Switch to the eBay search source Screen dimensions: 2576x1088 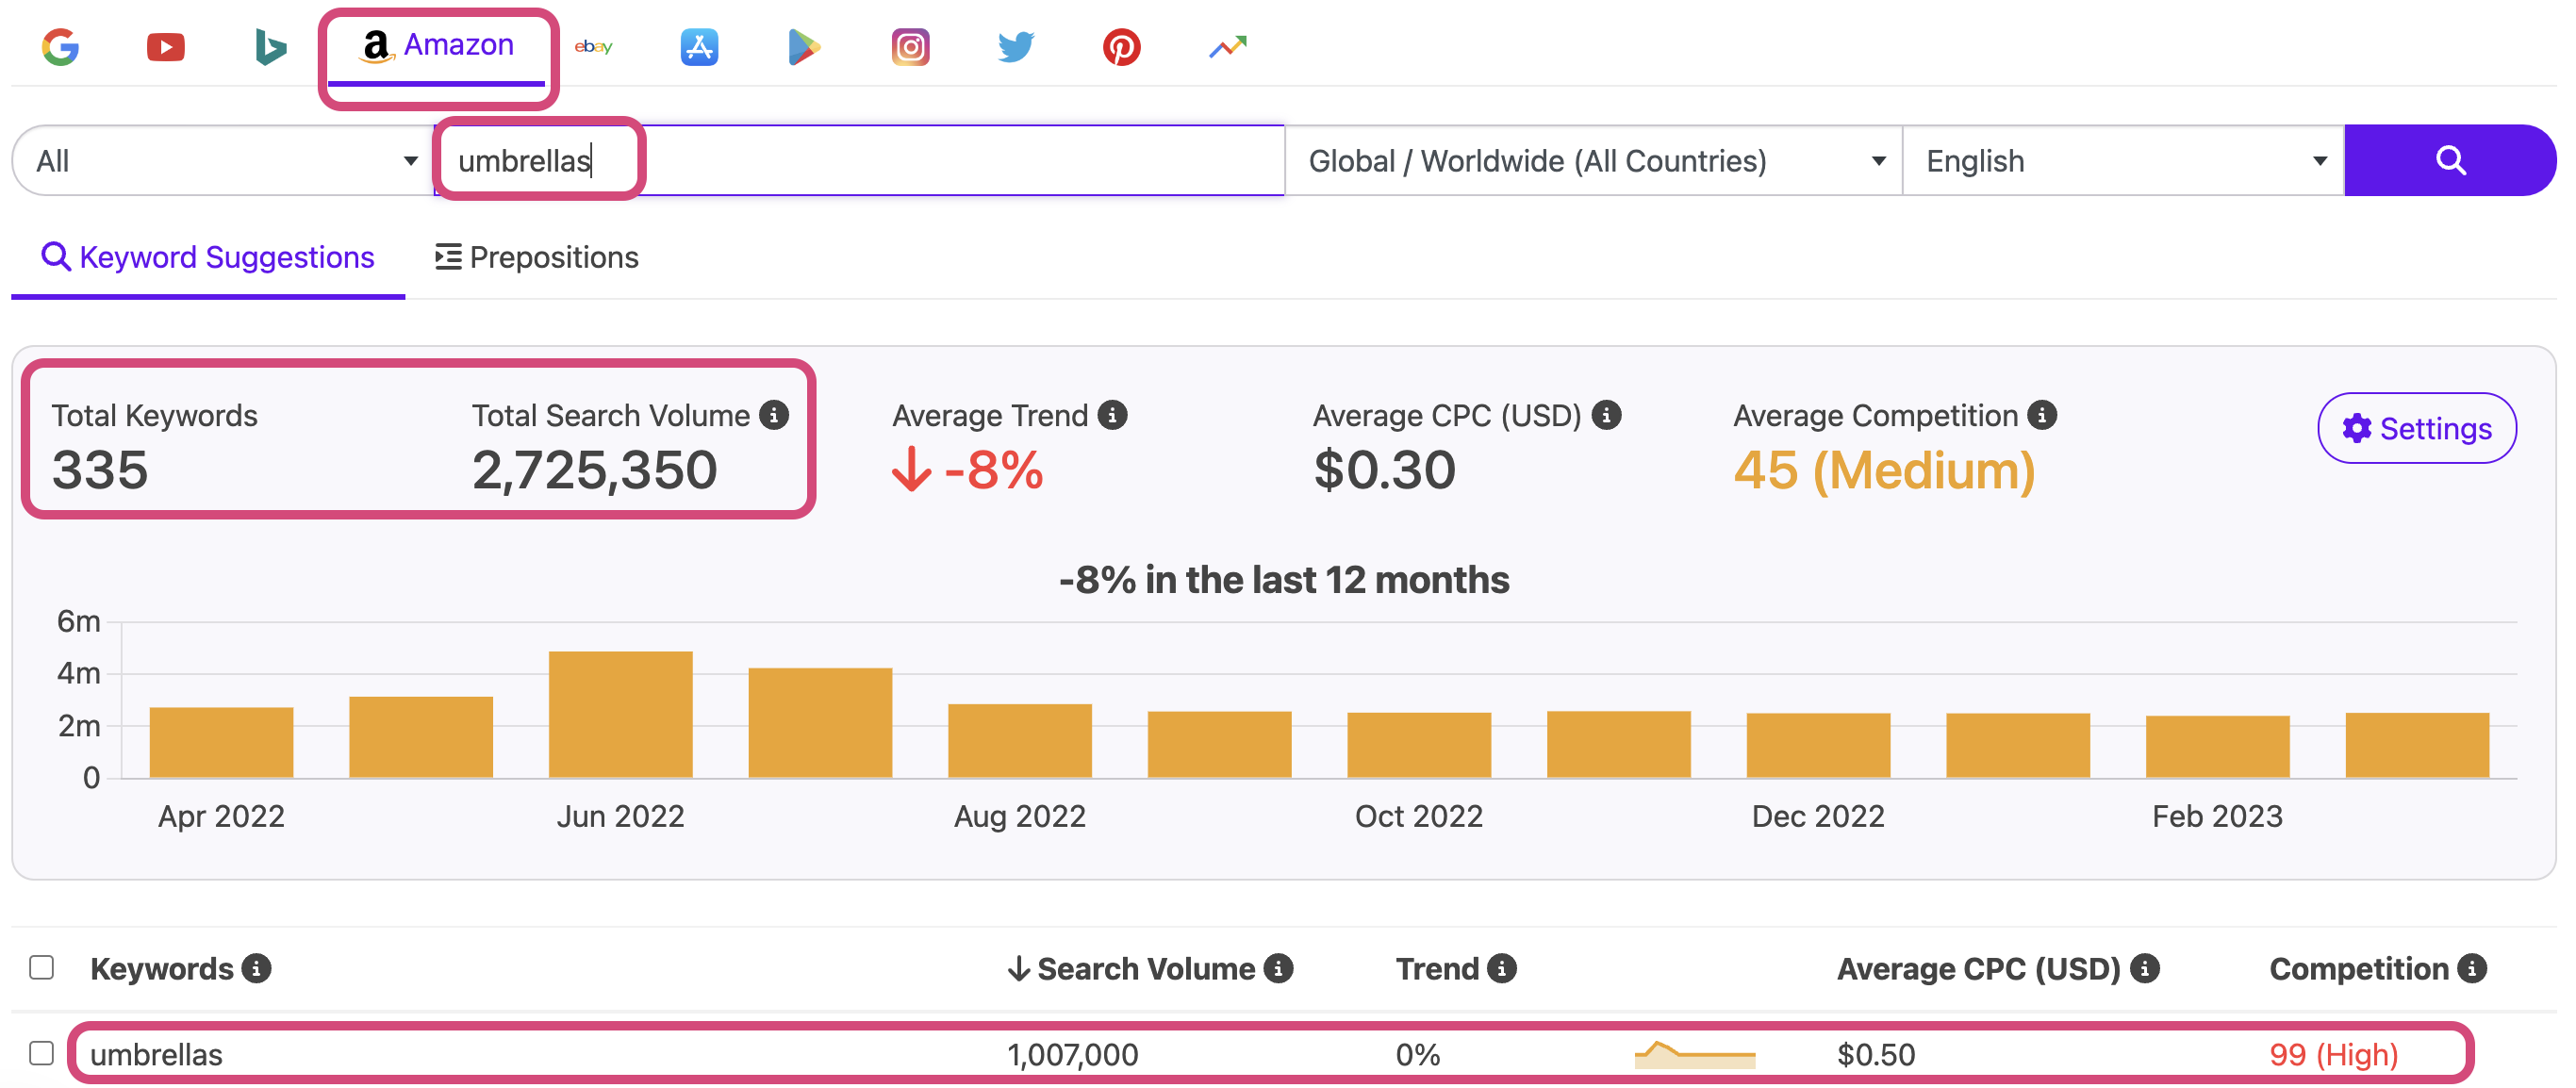pos(593,47)
